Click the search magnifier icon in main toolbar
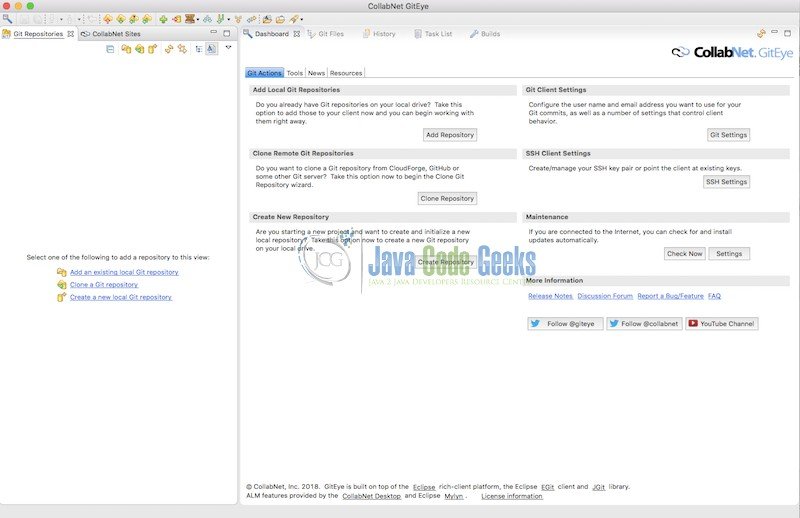This screenshot has height=518, width=800. (8, 19)
